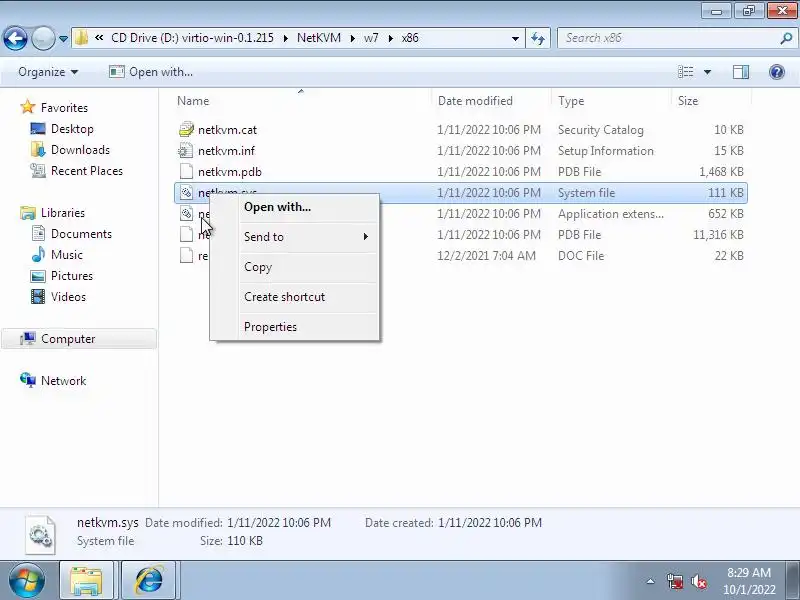Open recent pages dropdown next to Forward
The height and width of the screenshot is (600, 800).
(x=63, y=39)
